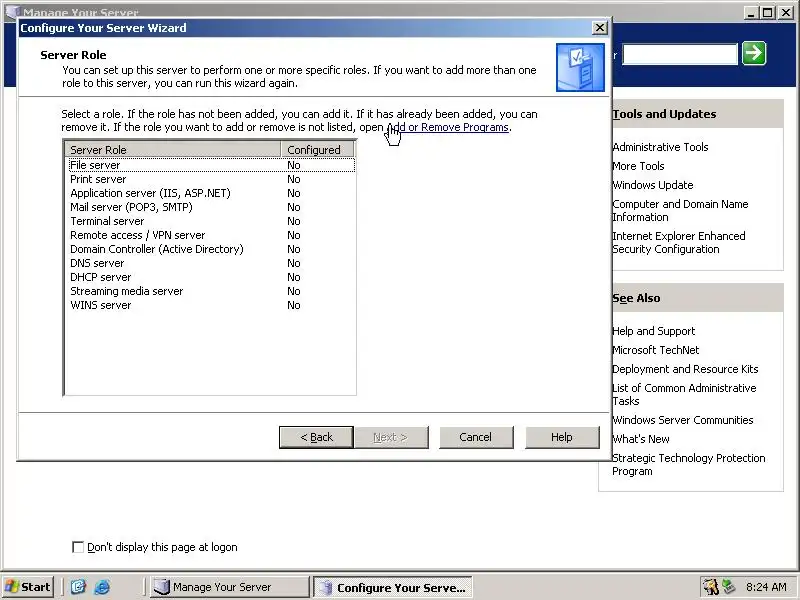The height and width of the screenshot is (600, 800).
Task: Click the Server Role column header
Action: (x=173, y=149)
